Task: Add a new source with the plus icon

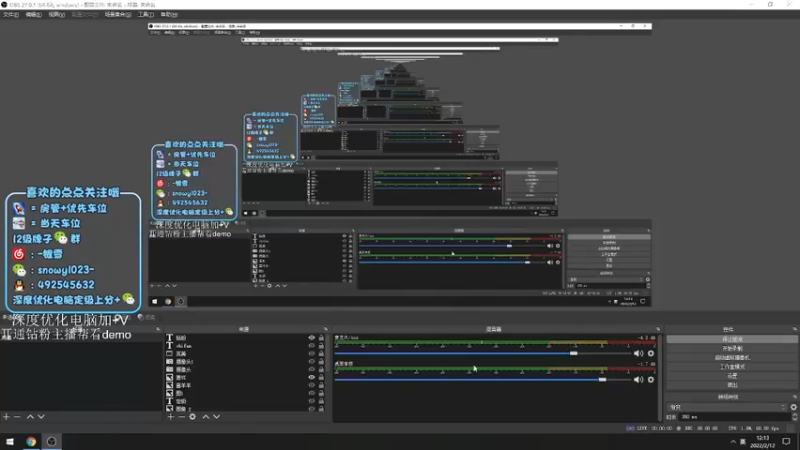Action: pyautogui.click(x=170, y=417)
